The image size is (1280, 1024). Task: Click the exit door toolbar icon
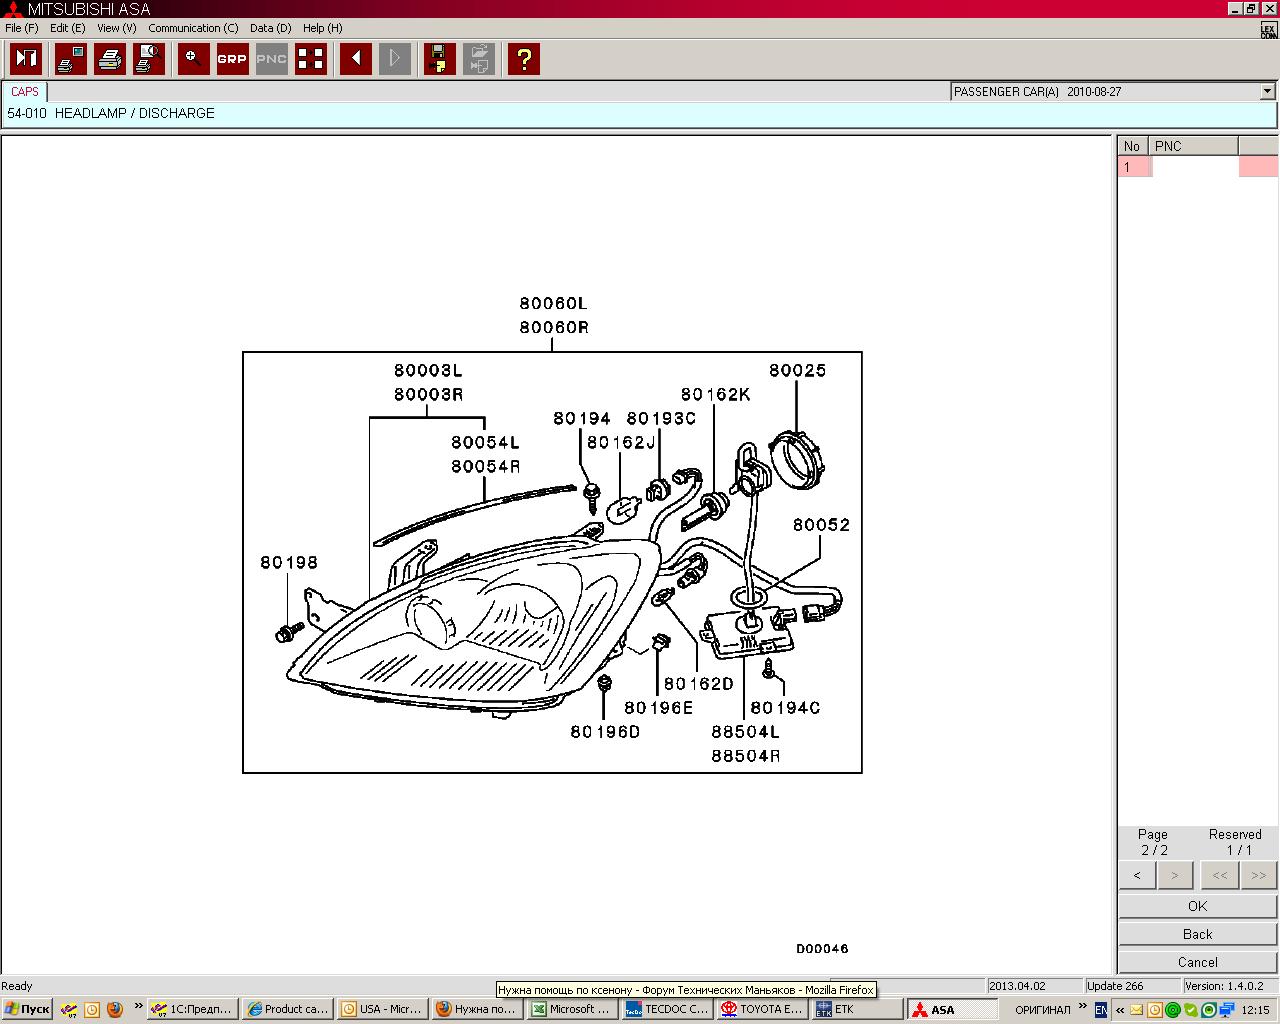(x=26, y=59)
